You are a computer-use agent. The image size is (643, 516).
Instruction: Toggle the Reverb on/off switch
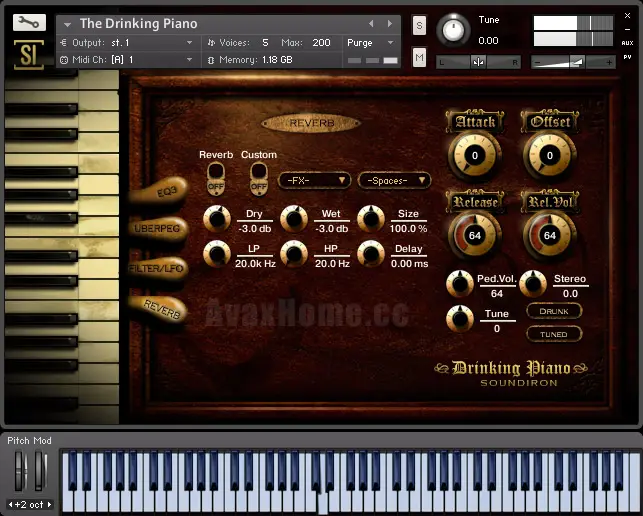point(216,178)
